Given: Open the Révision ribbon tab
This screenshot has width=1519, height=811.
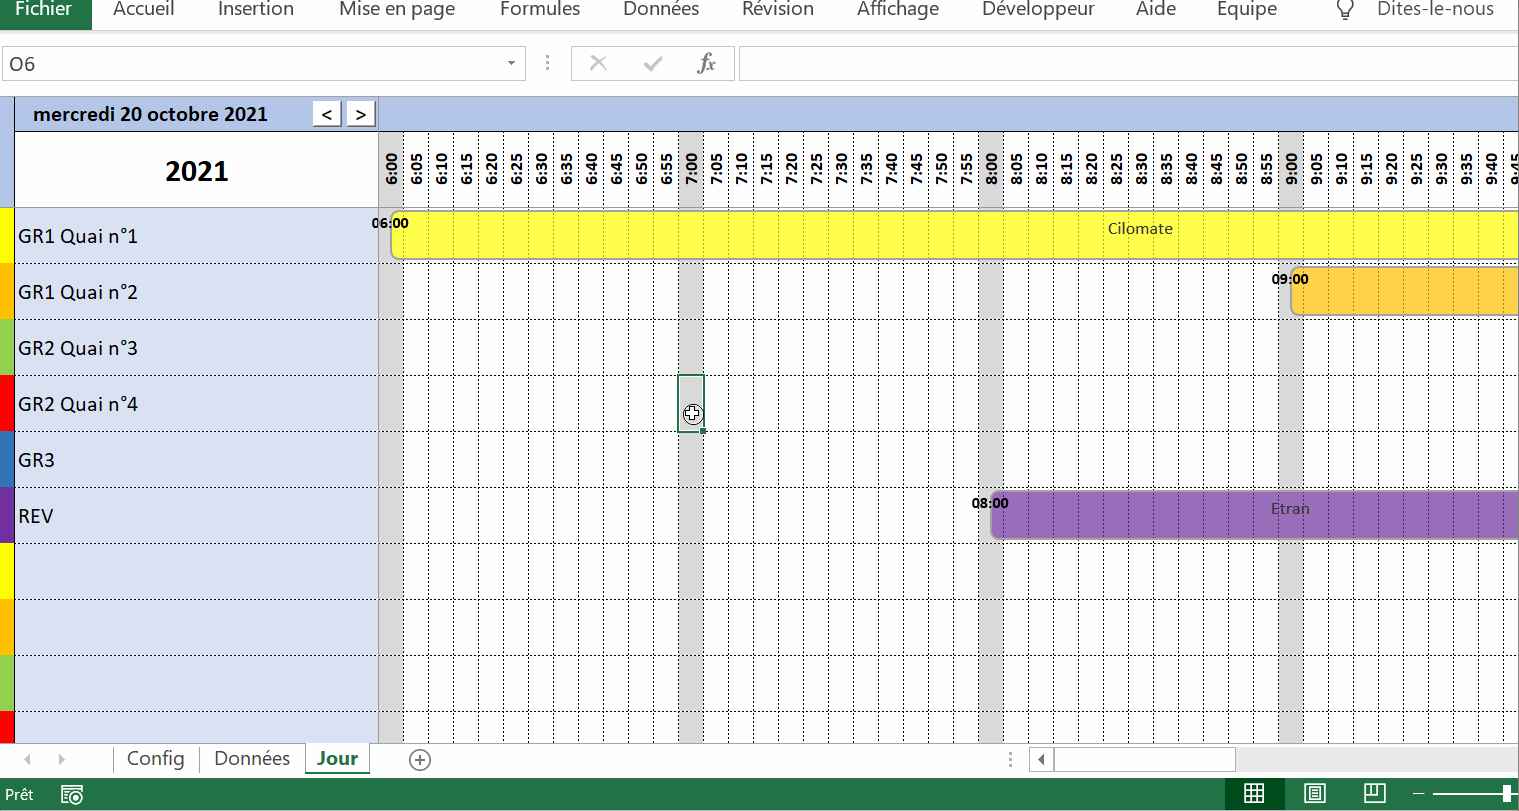Looking at the screenshot, I should pyautogui.click(x=778, y=10).
